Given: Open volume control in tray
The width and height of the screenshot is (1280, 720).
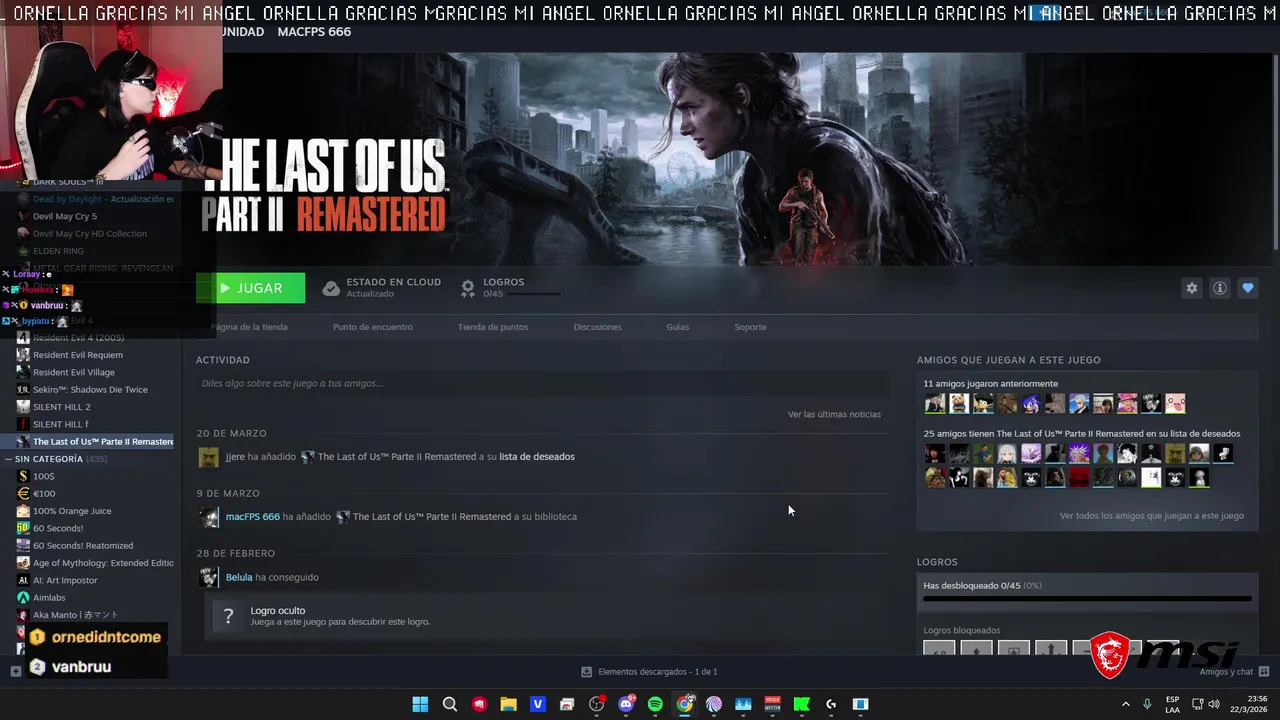Looking at the screenshot, I should click(1214, 704).
